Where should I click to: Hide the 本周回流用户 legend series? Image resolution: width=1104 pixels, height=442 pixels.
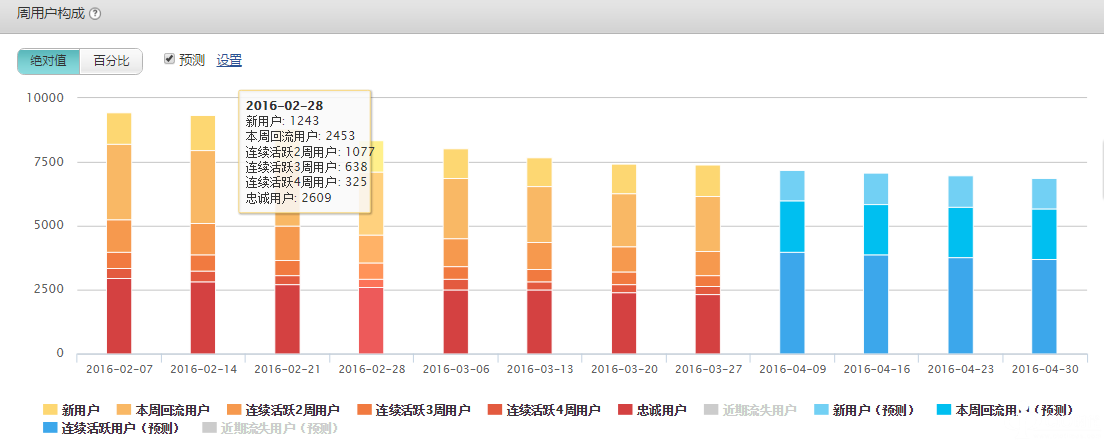pos(124,410)
